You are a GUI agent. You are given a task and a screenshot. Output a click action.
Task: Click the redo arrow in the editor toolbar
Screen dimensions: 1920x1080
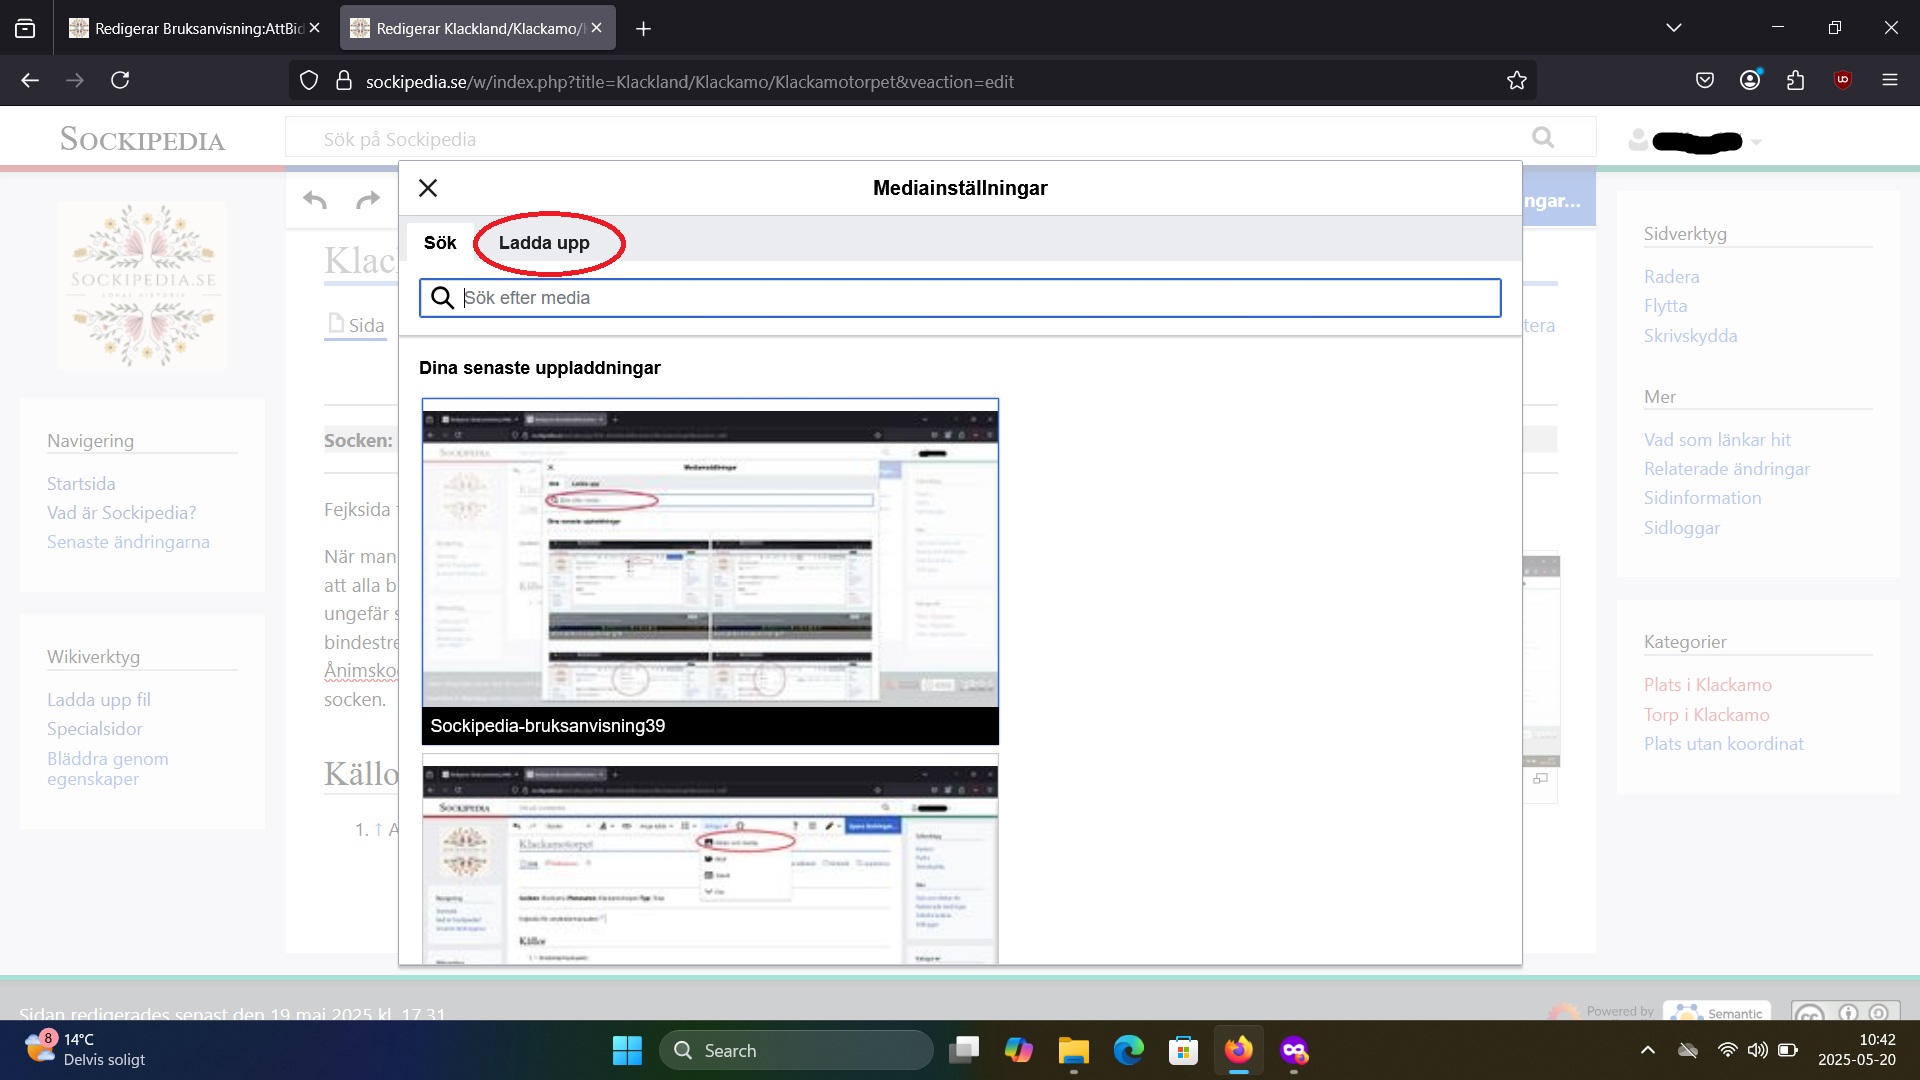(368, 200)
